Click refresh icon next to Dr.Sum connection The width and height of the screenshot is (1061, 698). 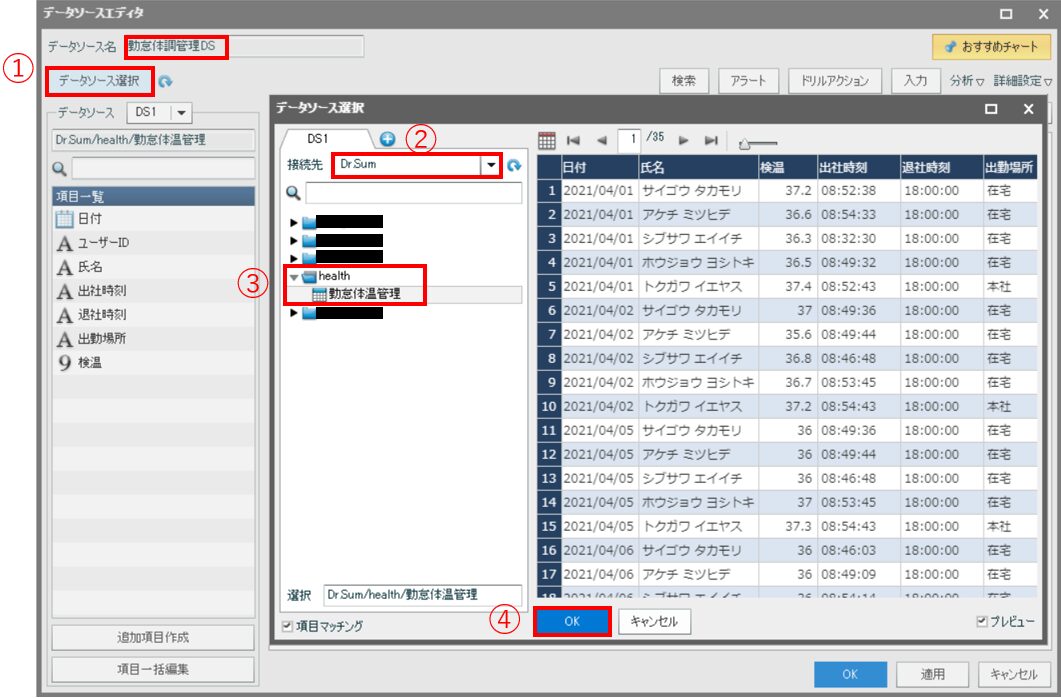pos(515,165)
